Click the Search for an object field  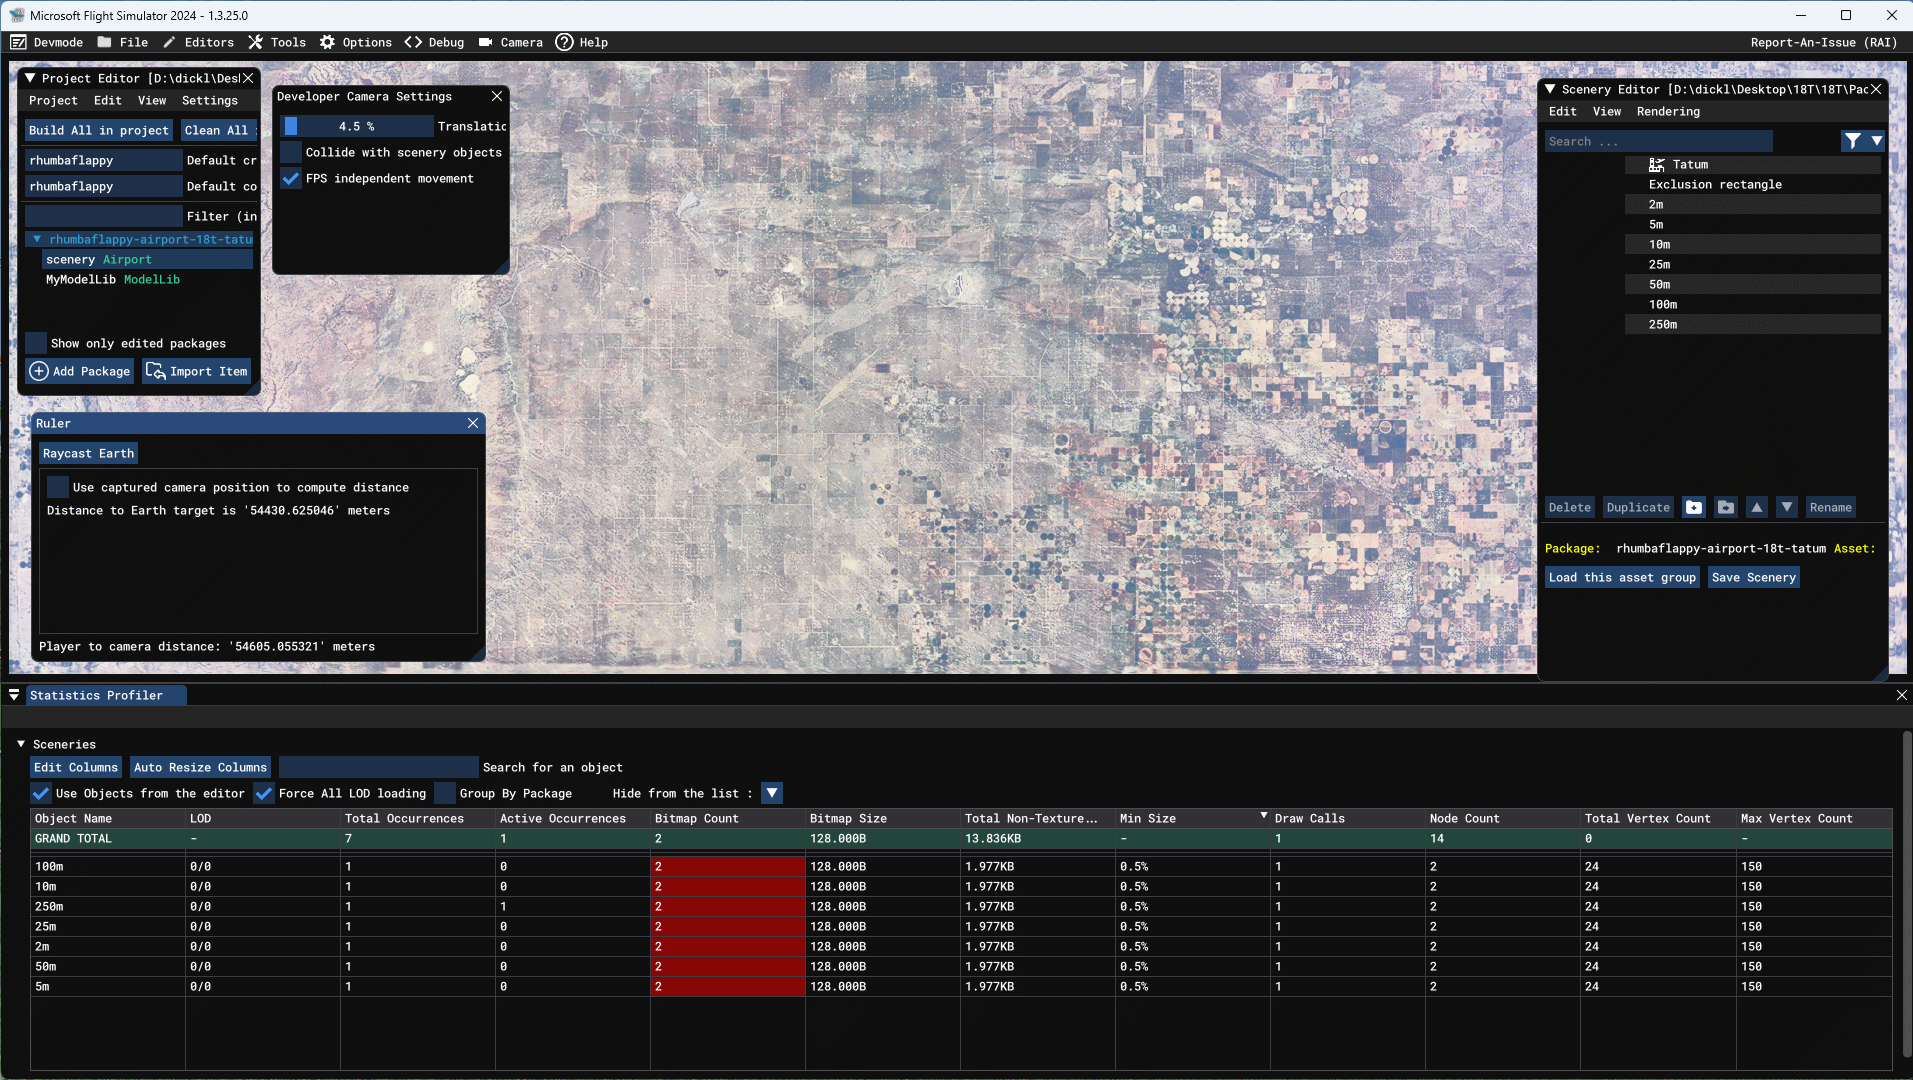(378, 768)
